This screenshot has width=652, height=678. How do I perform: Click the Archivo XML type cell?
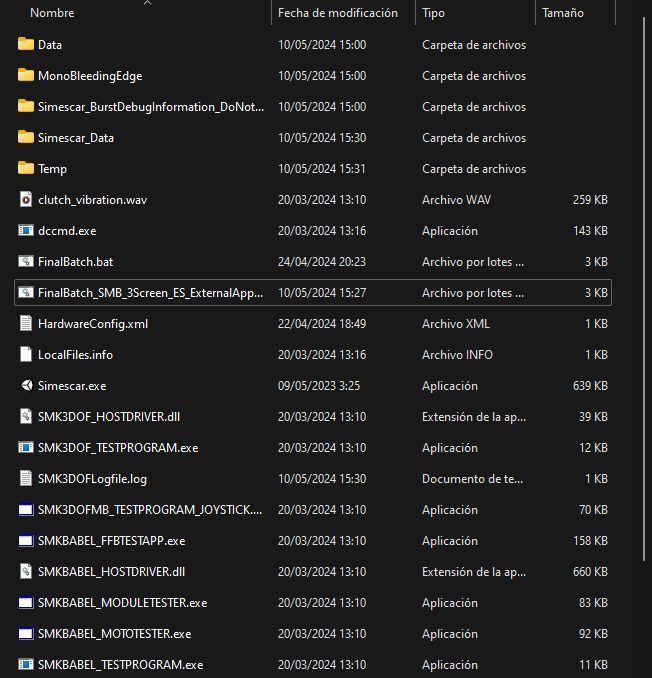click(x=456, y=324)
